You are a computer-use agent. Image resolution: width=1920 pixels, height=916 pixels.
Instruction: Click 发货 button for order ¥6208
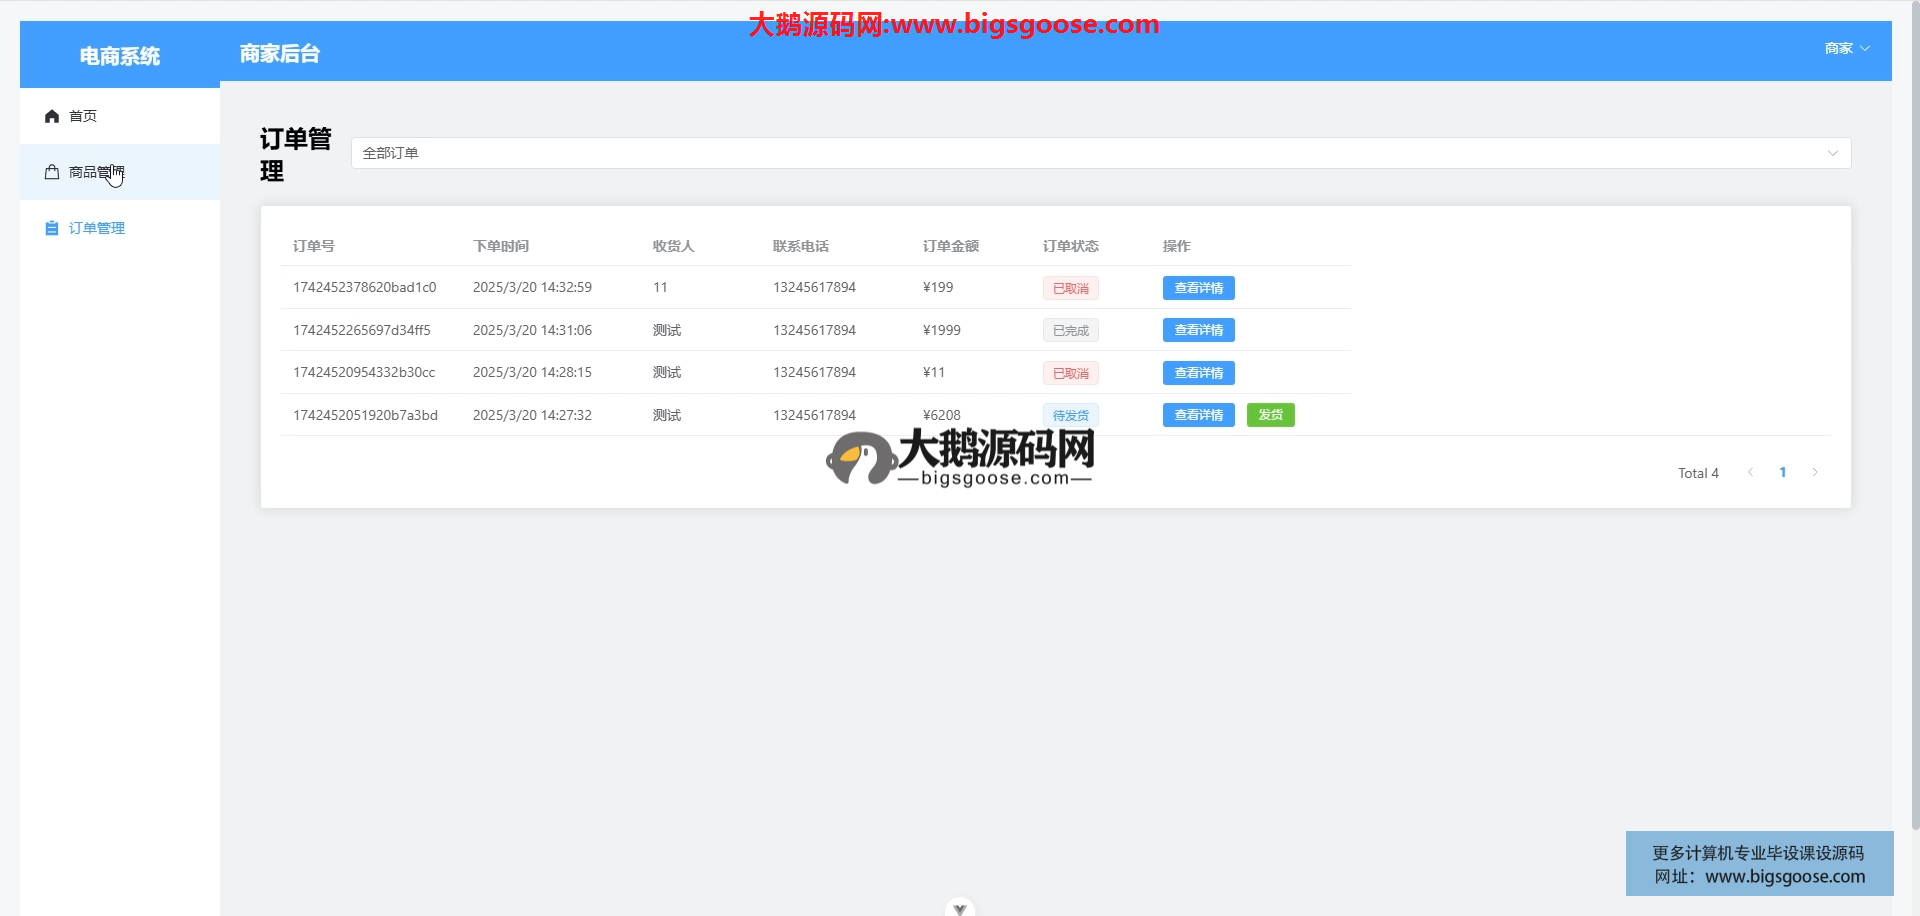[x=1270, y=415]
